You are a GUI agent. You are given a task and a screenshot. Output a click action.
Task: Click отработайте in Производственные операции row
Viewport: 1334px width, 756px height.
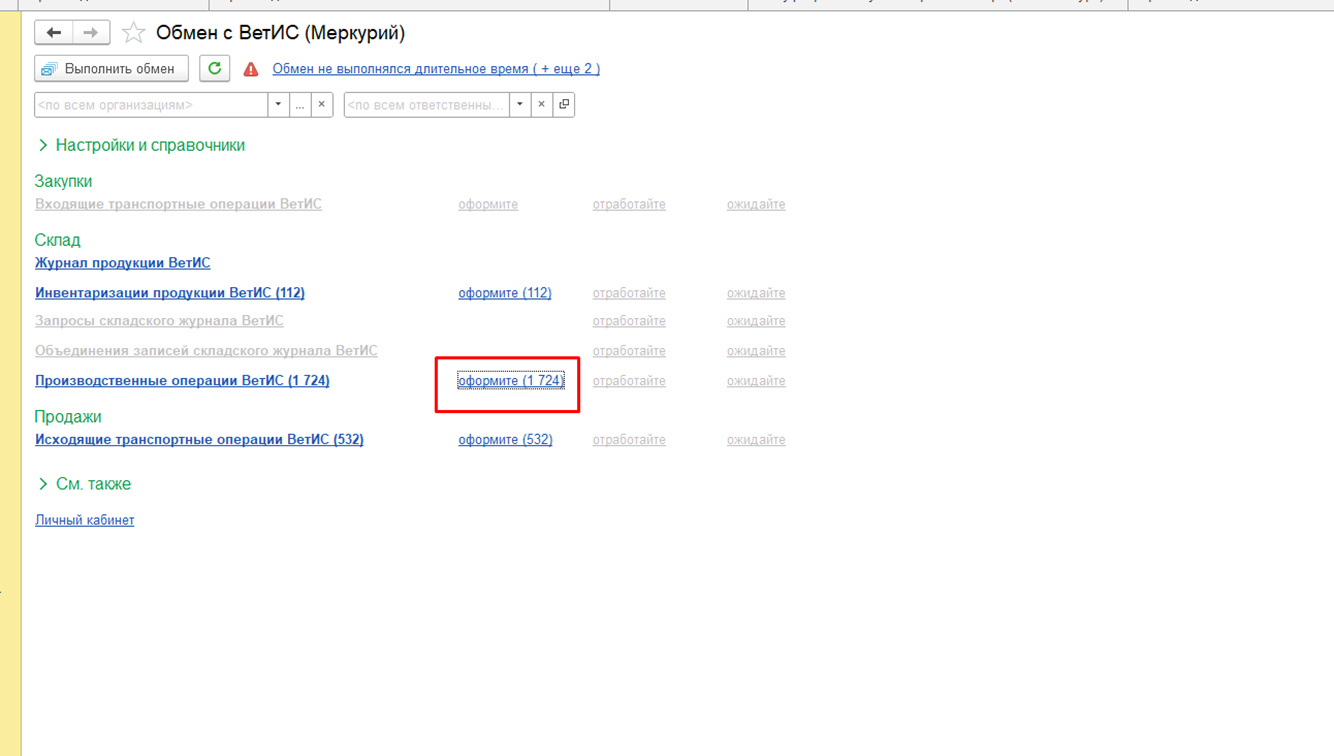[x=629, y=381]
